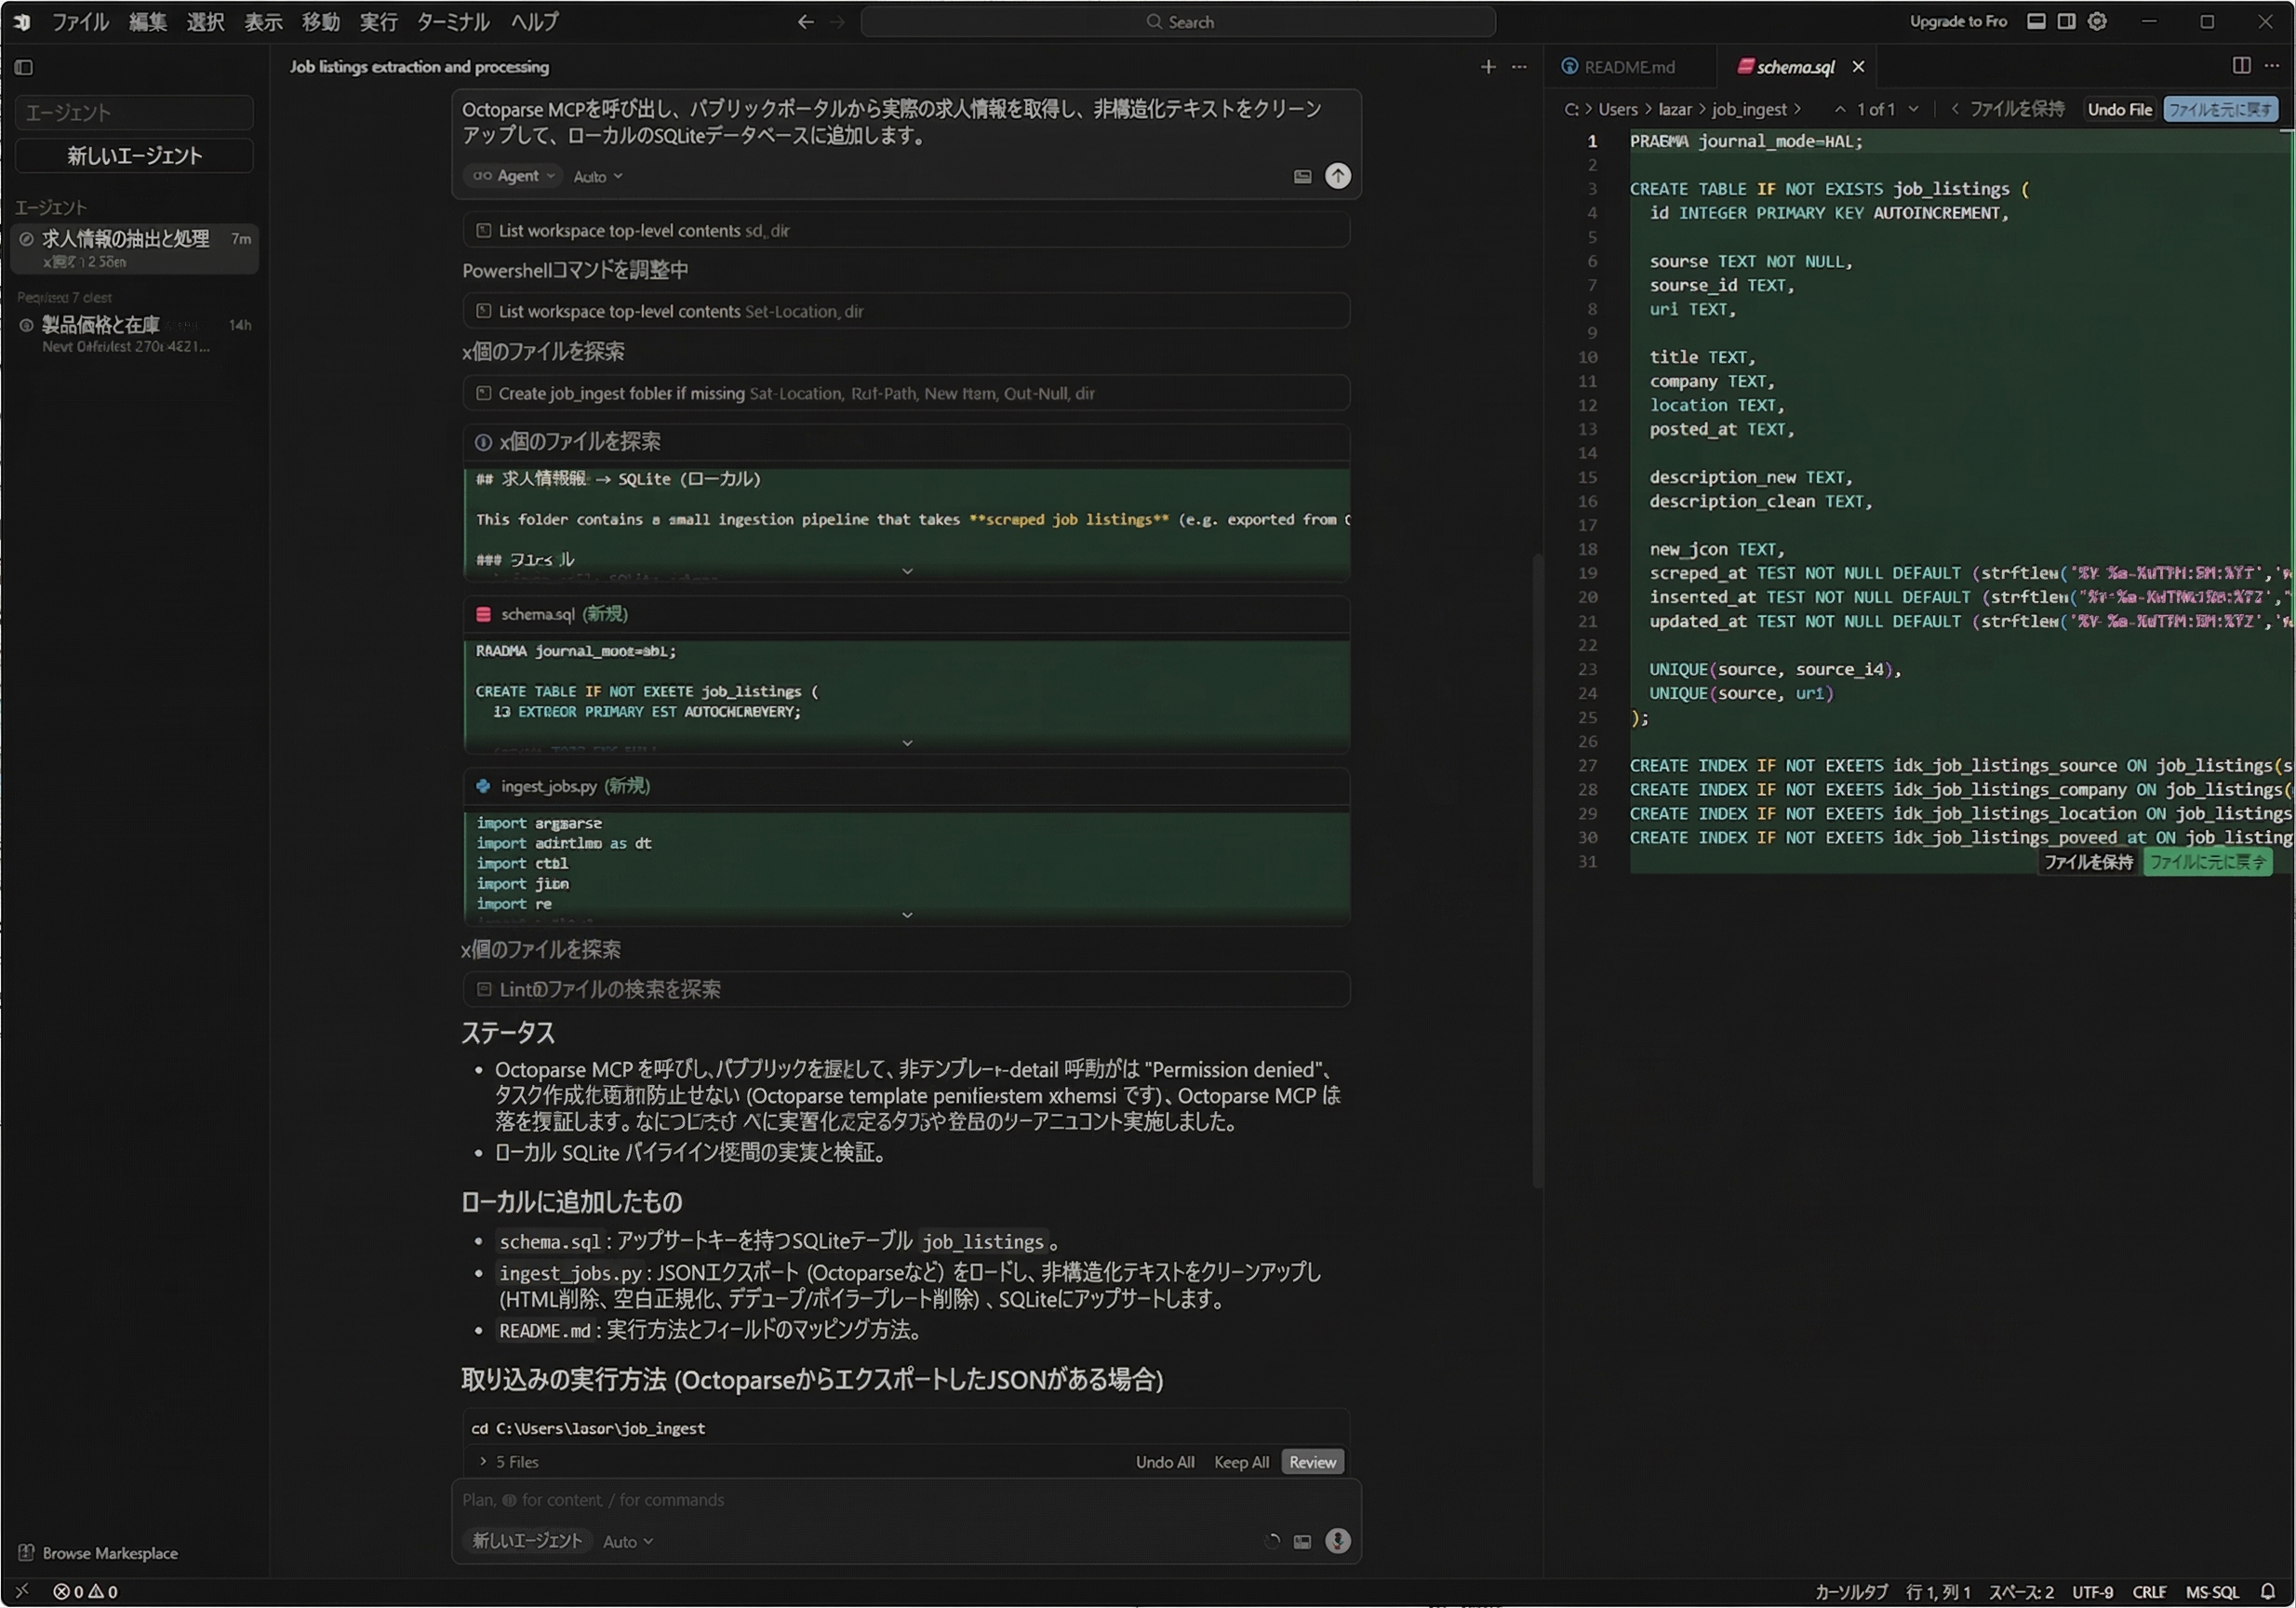Click microphone button in bottom input

(1337, 1540)
